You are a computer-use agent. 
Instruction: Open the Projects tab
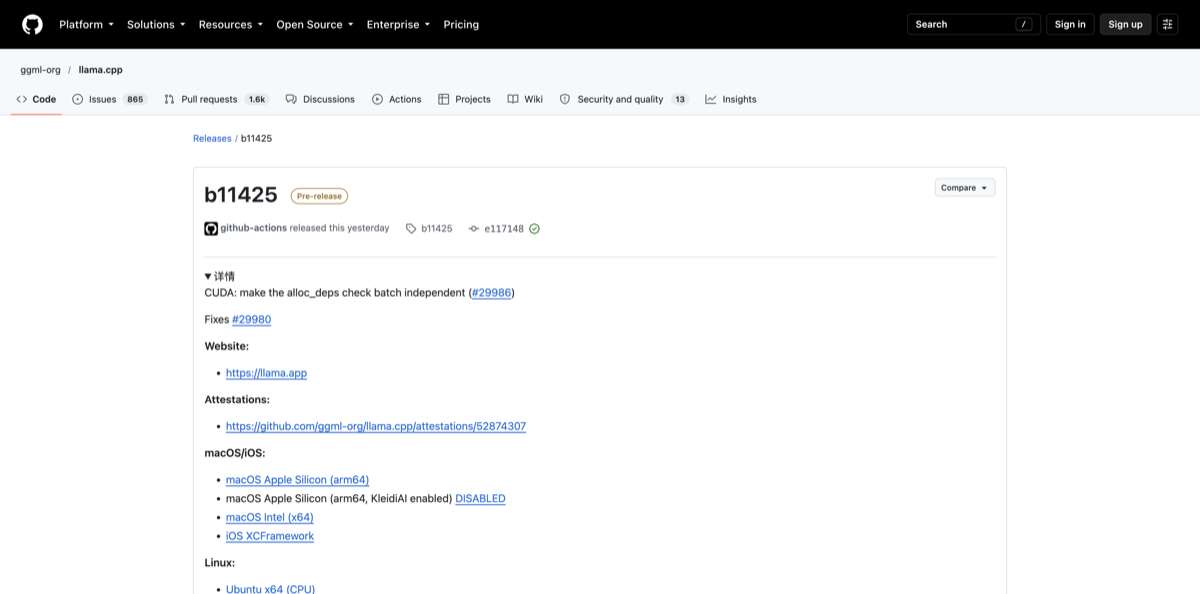tap(464, 99)
